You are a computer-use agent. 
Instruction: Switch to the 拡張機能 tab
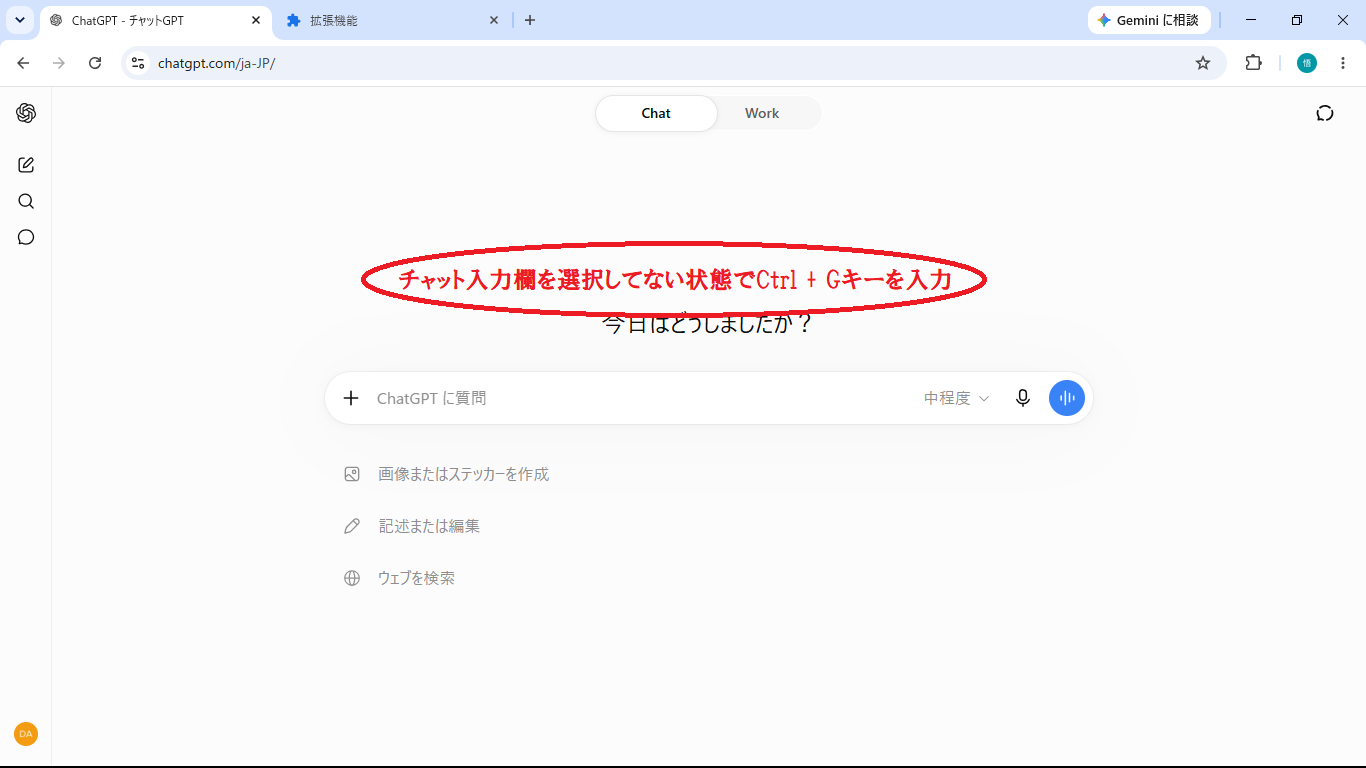(392, 20)
